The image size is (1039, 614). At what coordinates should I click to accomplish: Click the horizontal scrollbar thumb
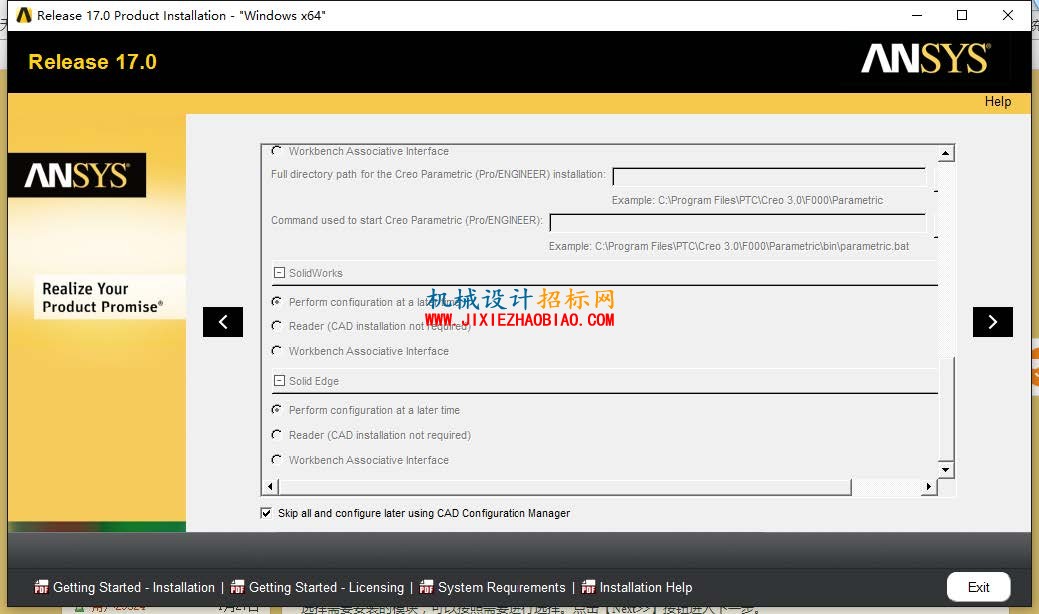click(x=564, y=487)
